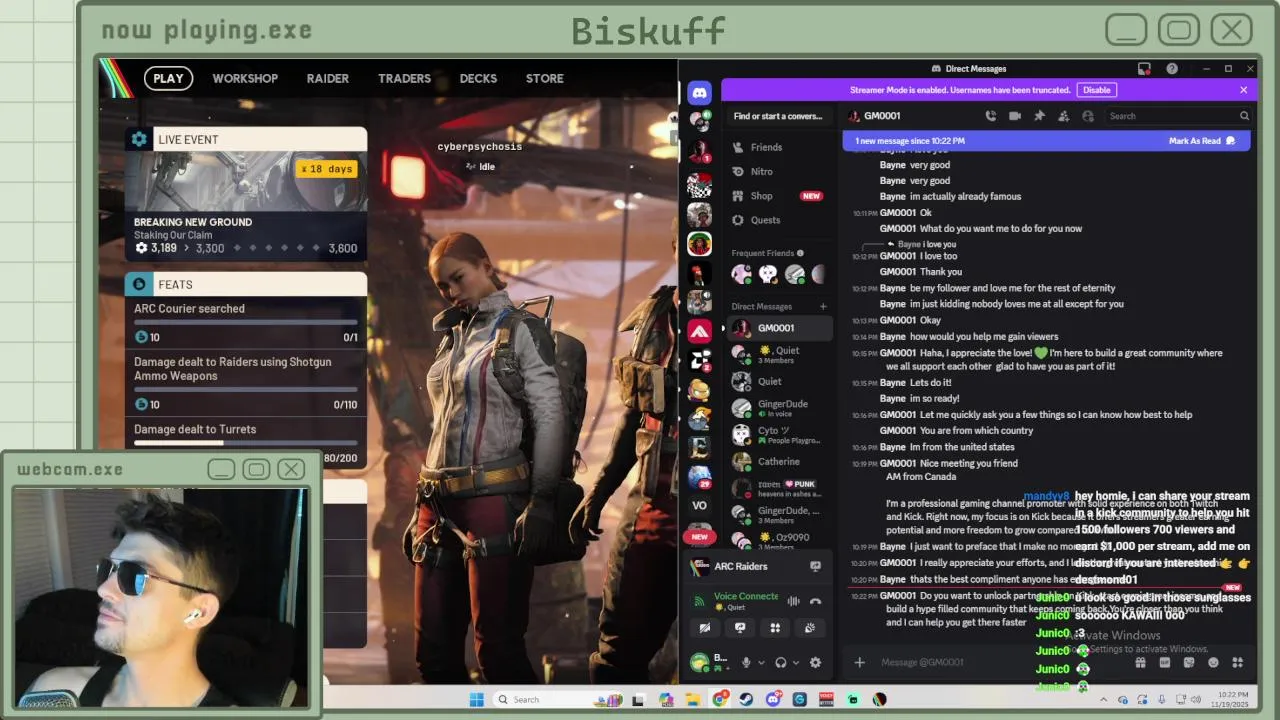Start an activity in voice panel
The width and height of the screenshot is (1280, 720).
(x=775, y=628)
